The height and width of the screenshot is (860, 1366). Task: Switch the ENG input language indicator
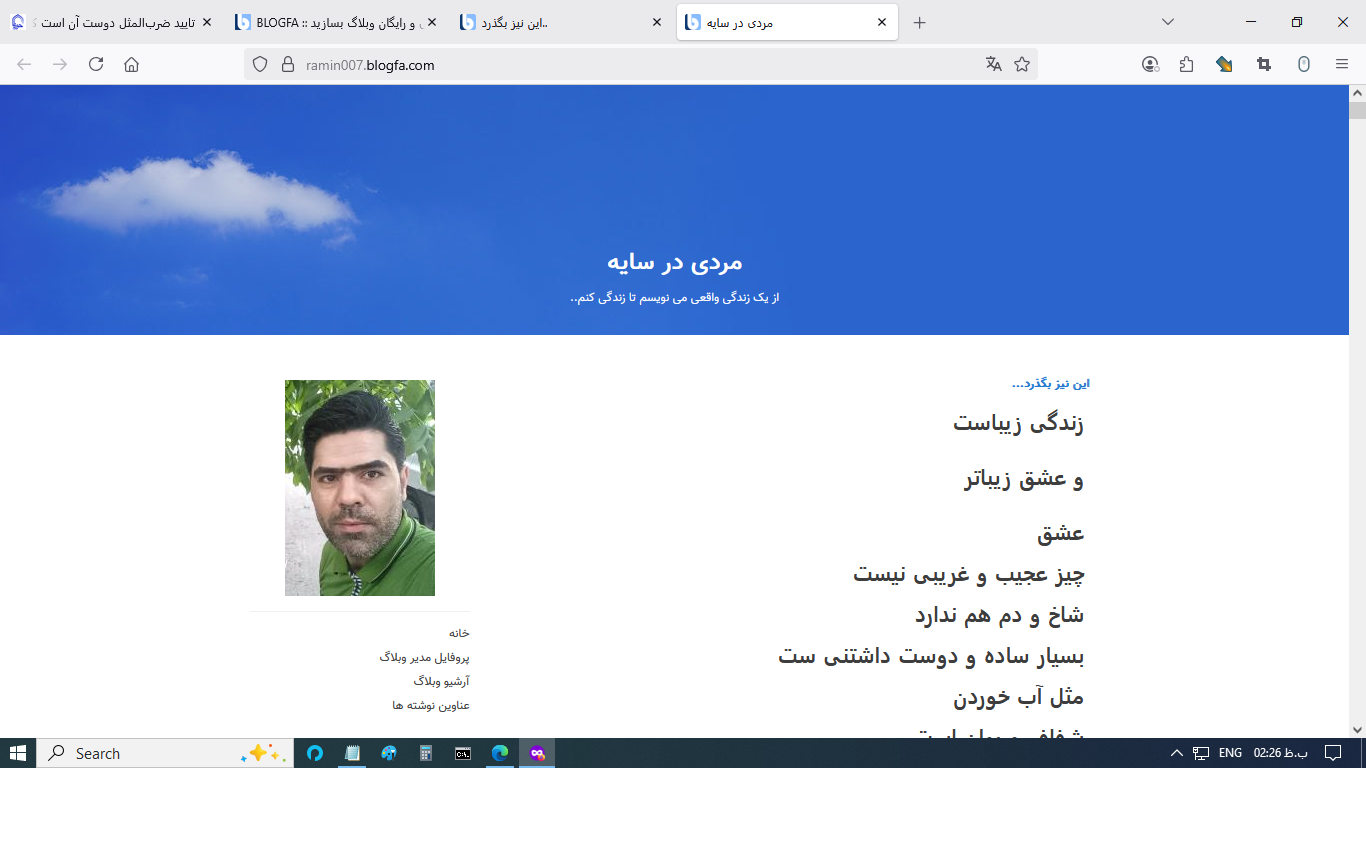[1230, 753]
